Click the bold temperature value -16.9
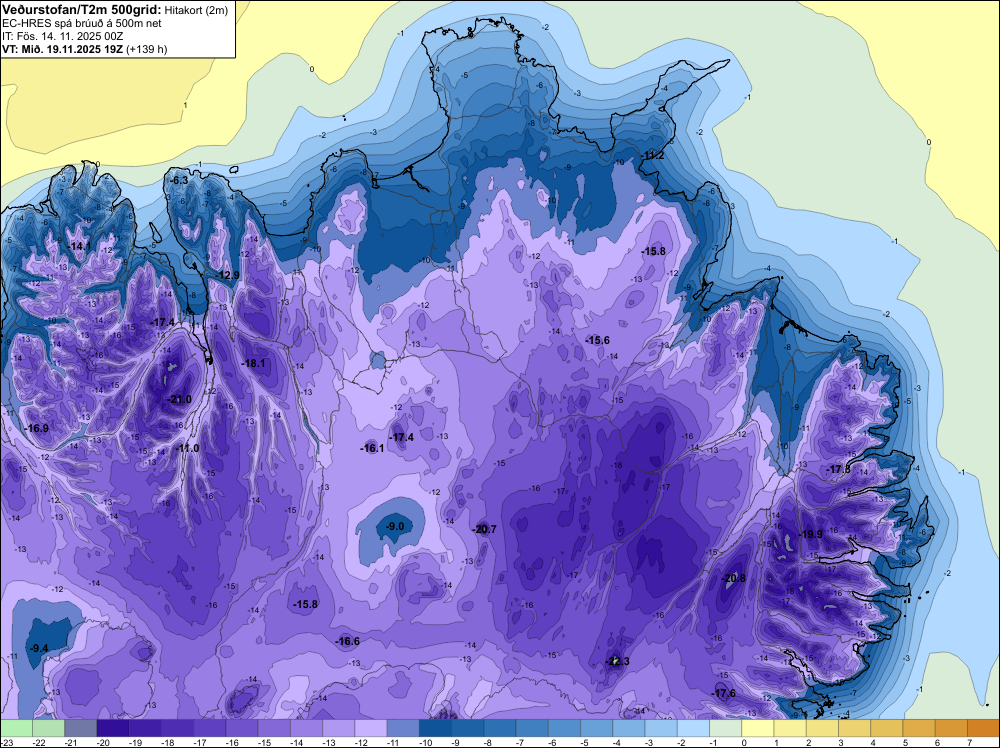The height and width of the screenshot is (748, 1000). [36, 428]
